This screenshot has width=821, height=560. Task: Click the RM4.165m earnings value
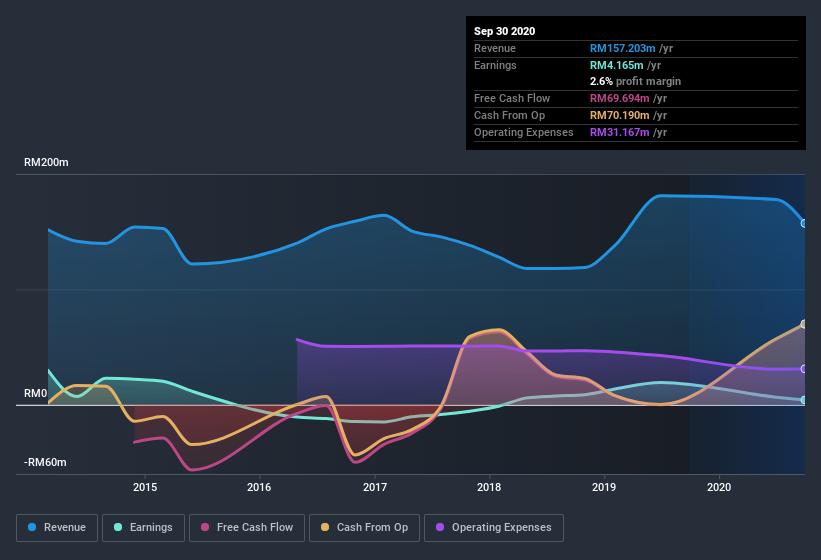tap(617, 65)
